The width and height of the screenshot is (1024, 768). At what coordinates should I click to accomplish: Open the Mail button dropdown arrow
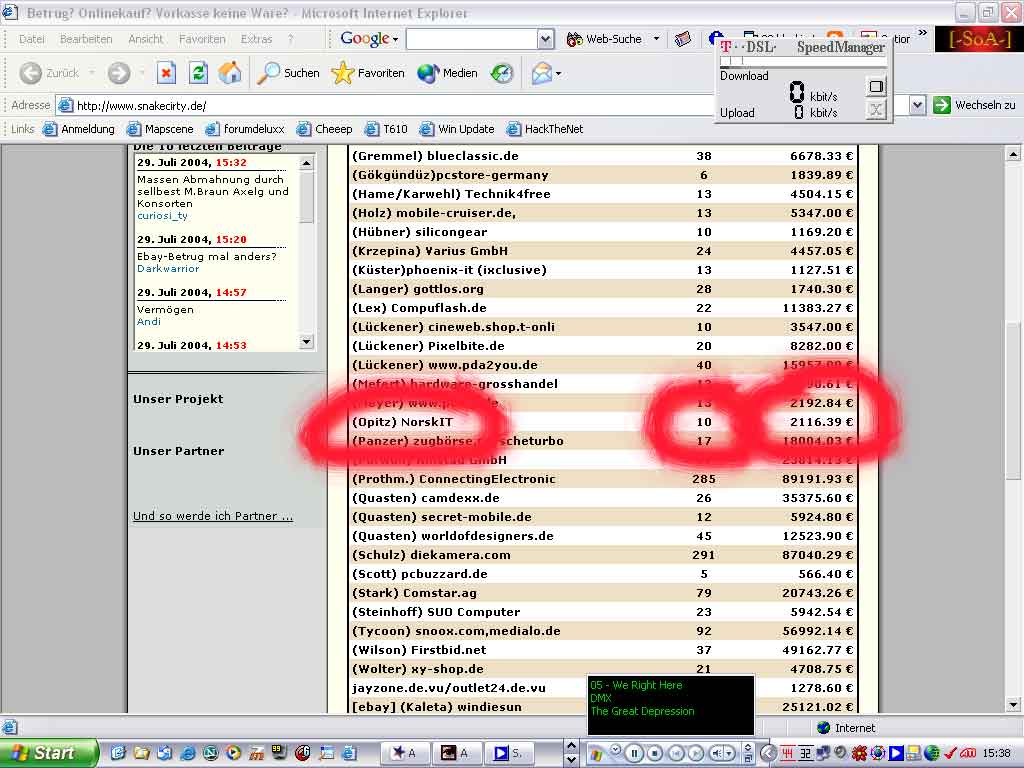pos(558,74)
